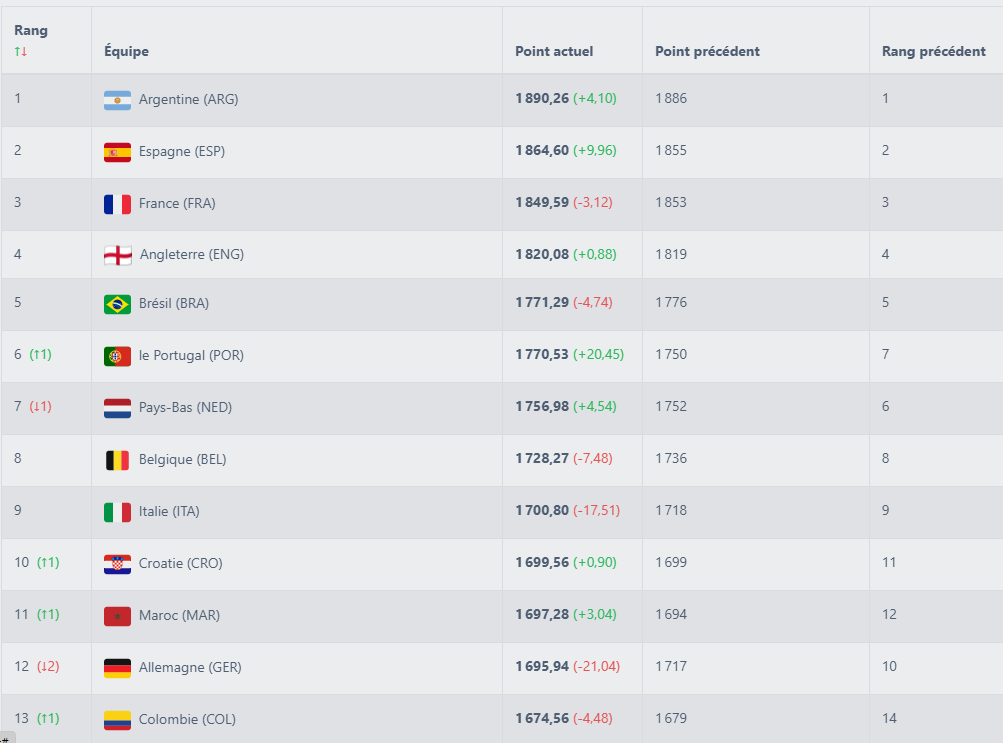This screenshot has width=1003, height=743.
Task: Click Colombia's rank 13 up indicator
Action: [48, 718]
